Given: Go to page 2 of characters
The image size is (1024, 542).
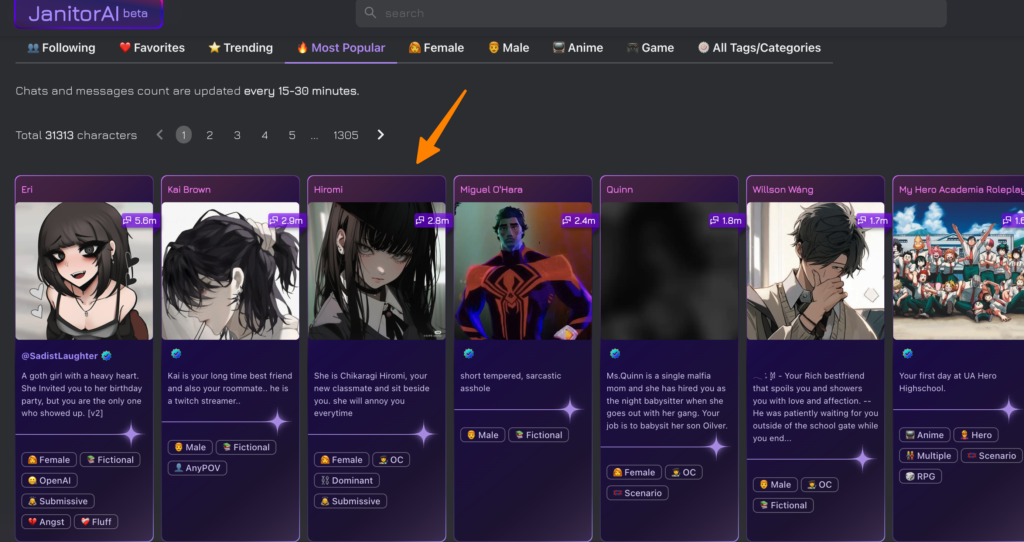Looking at the screenshot, I should [209, 135].
